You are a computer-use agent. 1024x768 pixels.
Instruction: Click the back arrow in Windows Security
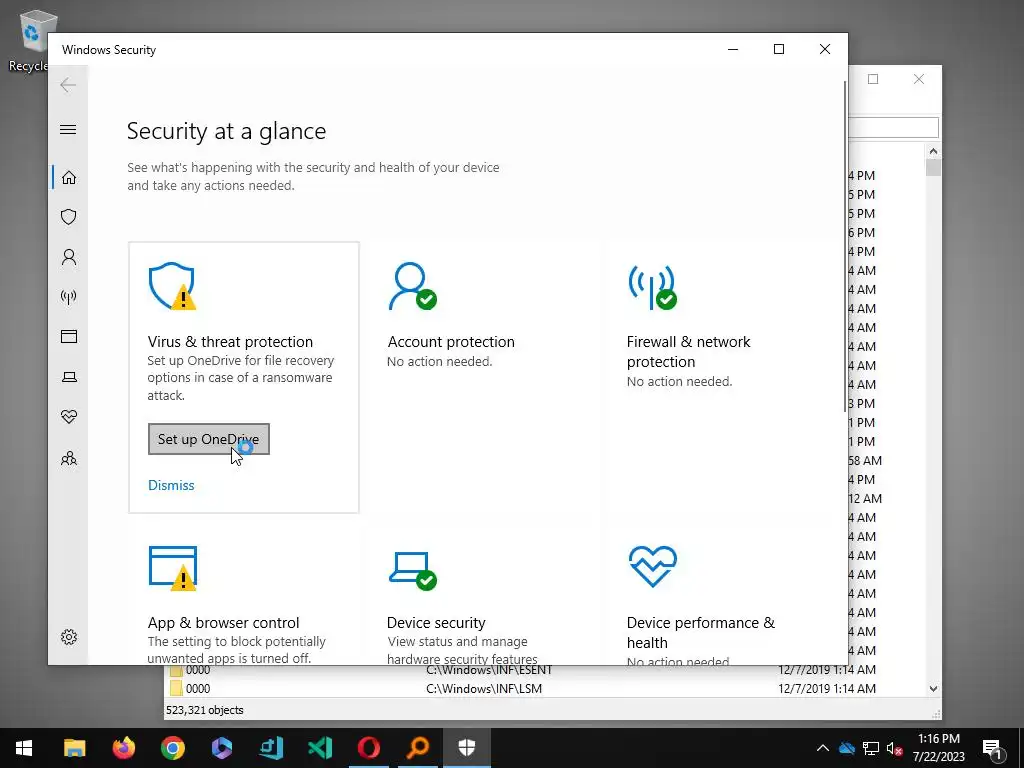pos(68,85)
